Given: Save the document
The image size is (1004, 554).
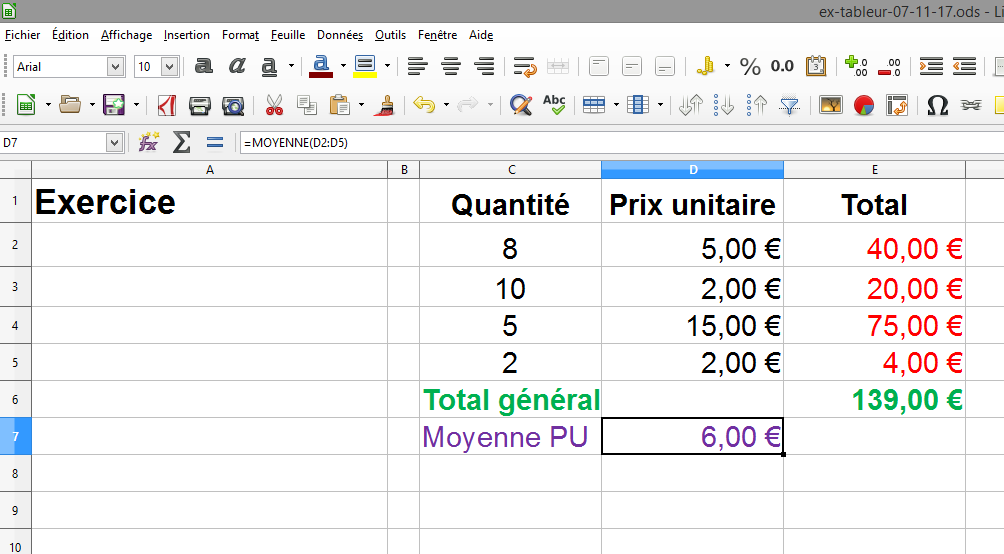Looking at the screenshot, I should click(x=114, y=104).
